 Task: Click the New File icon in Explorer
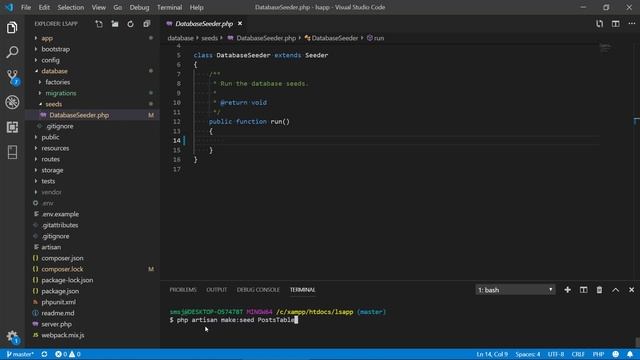(99, 24)
